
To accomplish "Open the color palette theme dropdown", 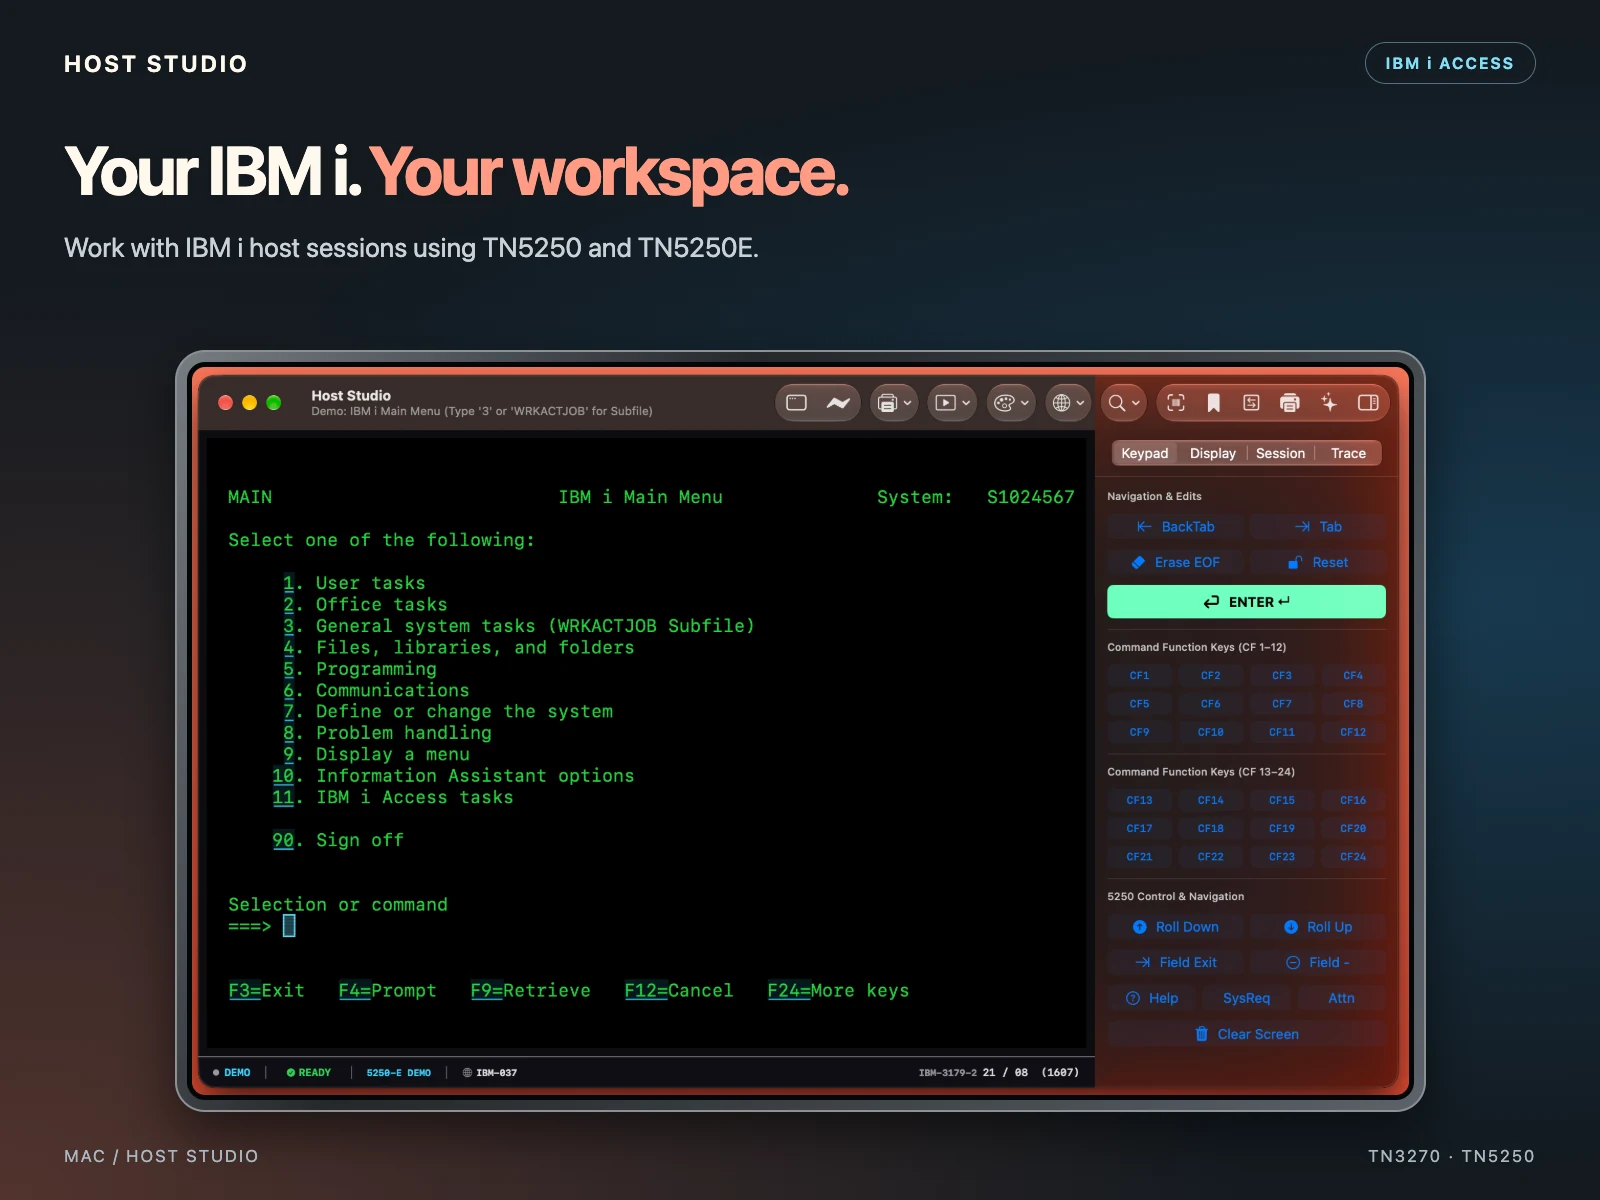I will click(x=1011, y=403).
